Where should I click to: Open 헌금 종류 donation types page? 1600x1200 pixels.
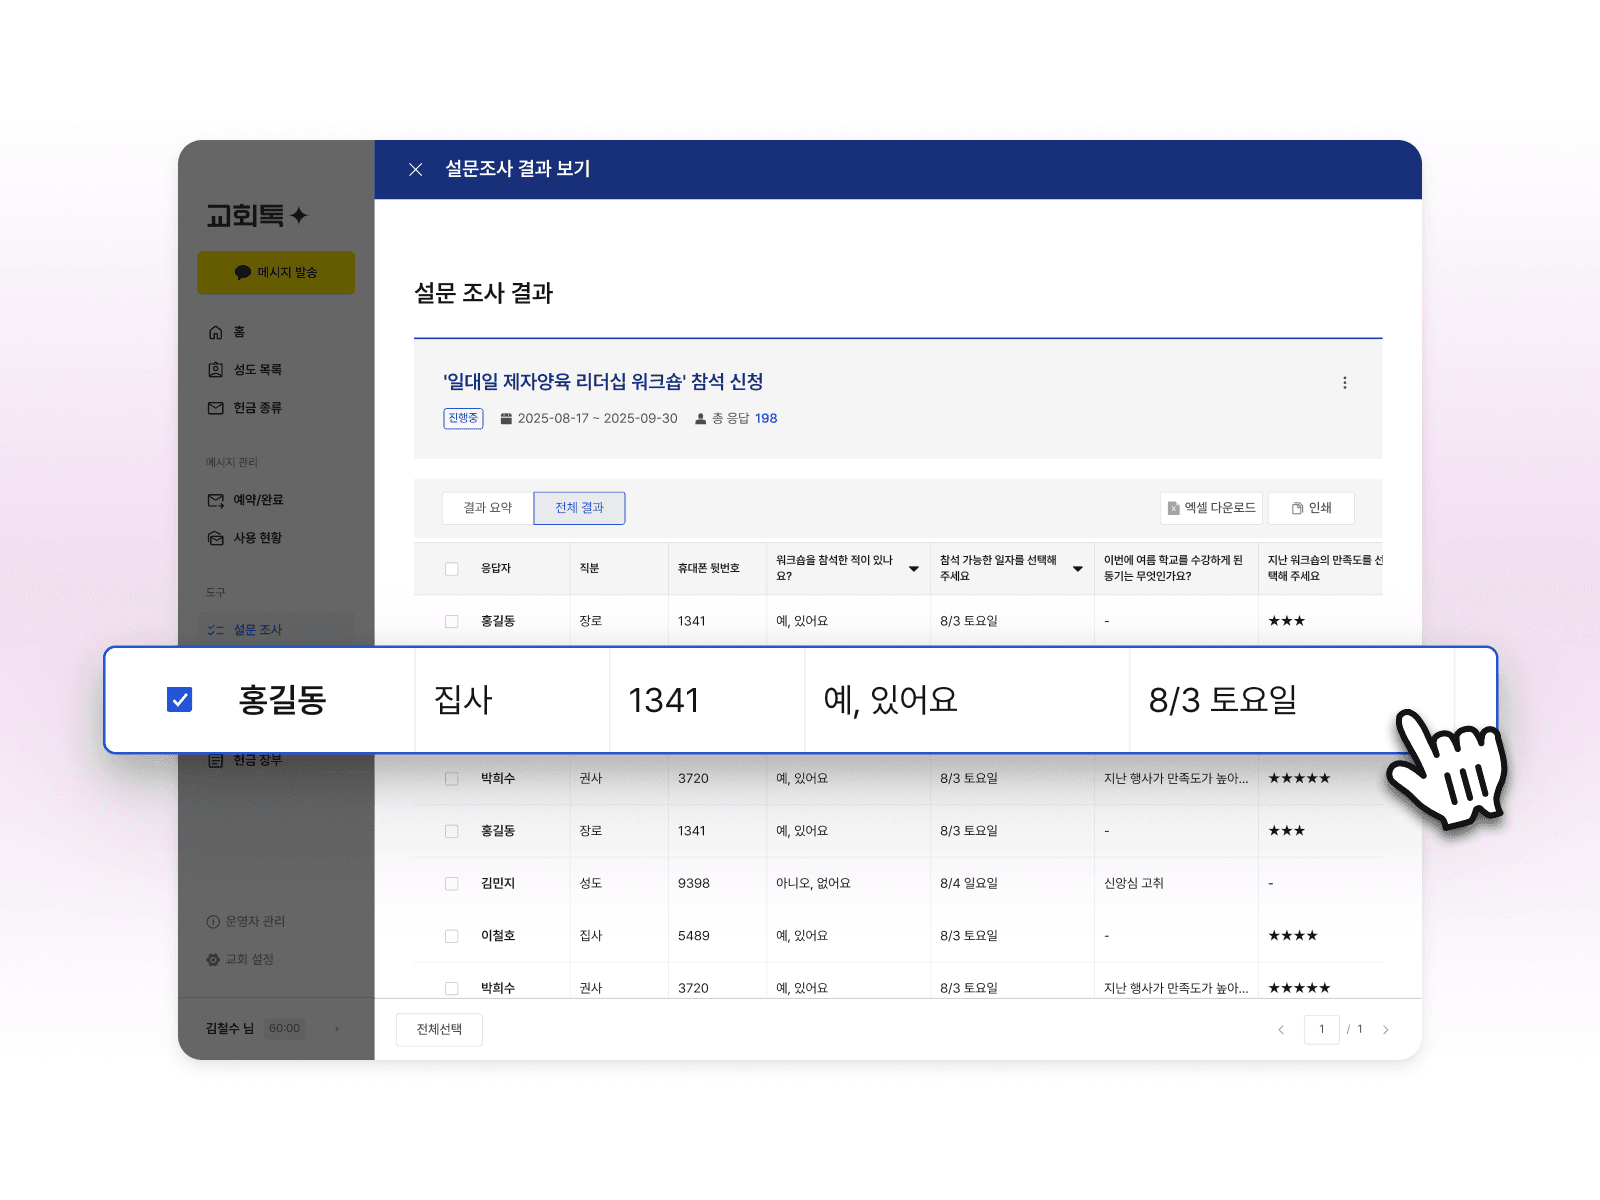[250, 408]
